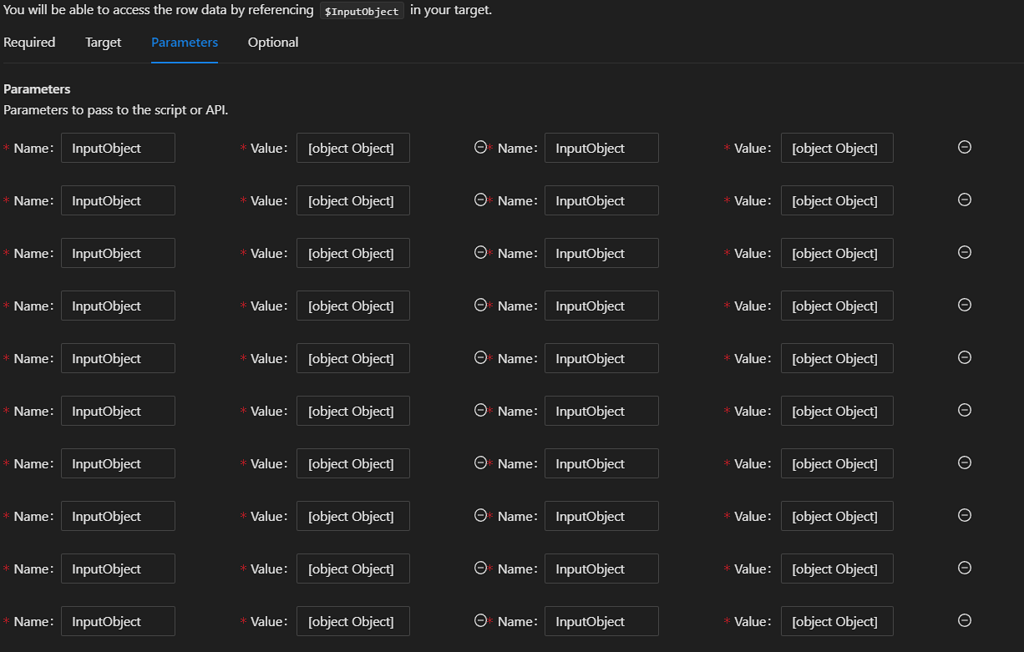Screen dimensions: 1024x652
Task: Click the last row's rightmost Value field
Action: pyautogui.click(x=836, y=621)
